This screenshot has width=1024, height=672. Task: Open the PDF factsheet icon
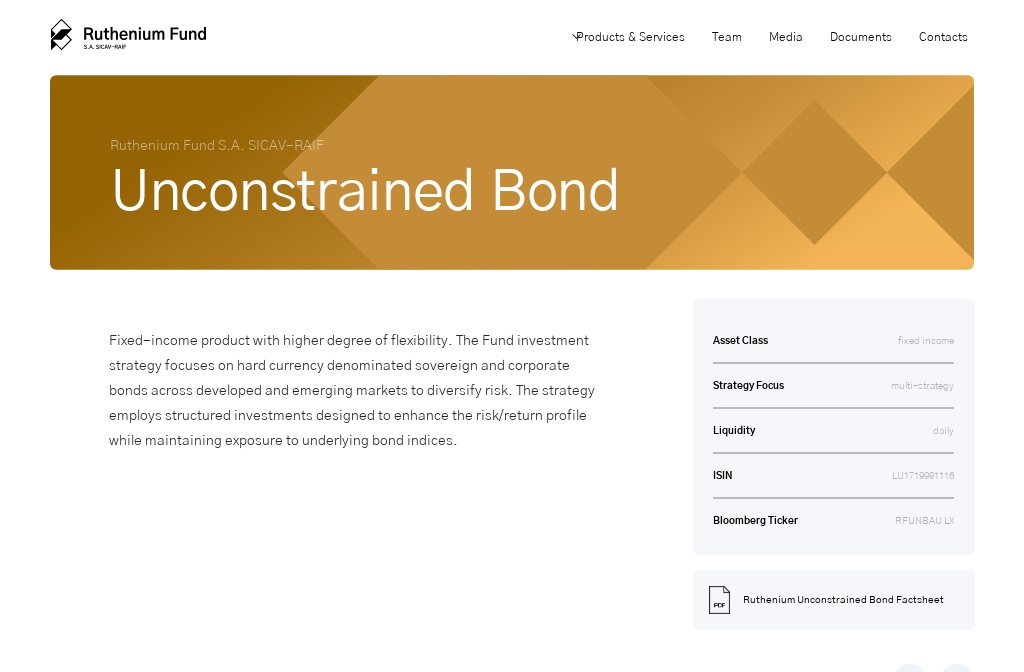pyautogui.click(x=719, y=599)
